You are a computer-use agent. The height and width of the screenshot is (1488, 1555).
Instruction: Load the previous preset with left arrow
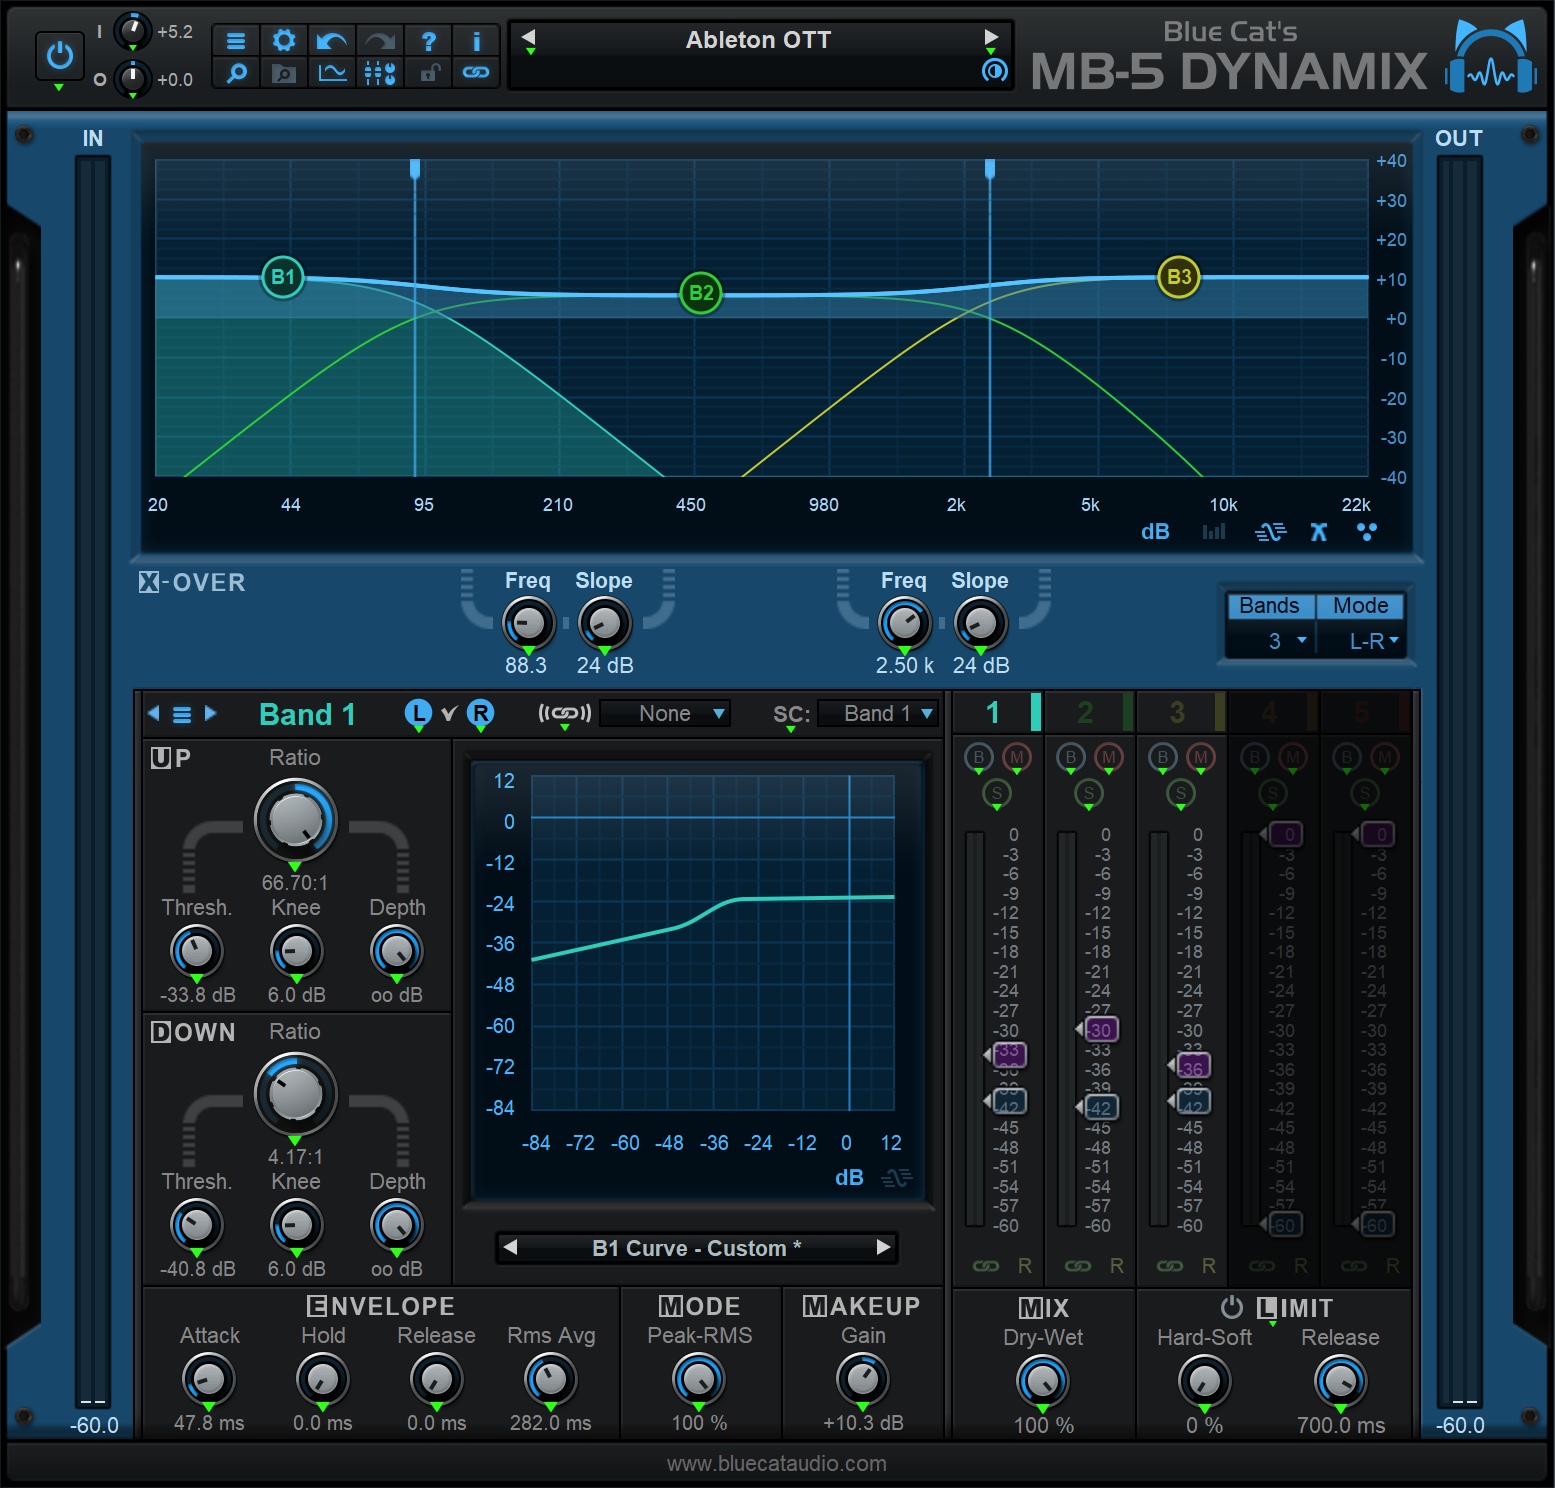529,38
